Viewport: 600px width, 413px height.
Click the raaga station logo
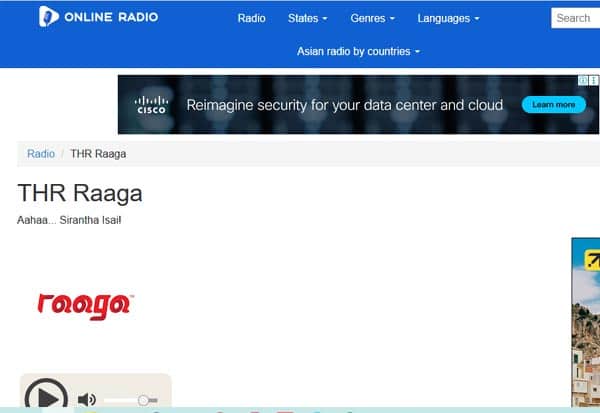pyautogui.click(x=85, y=306)
